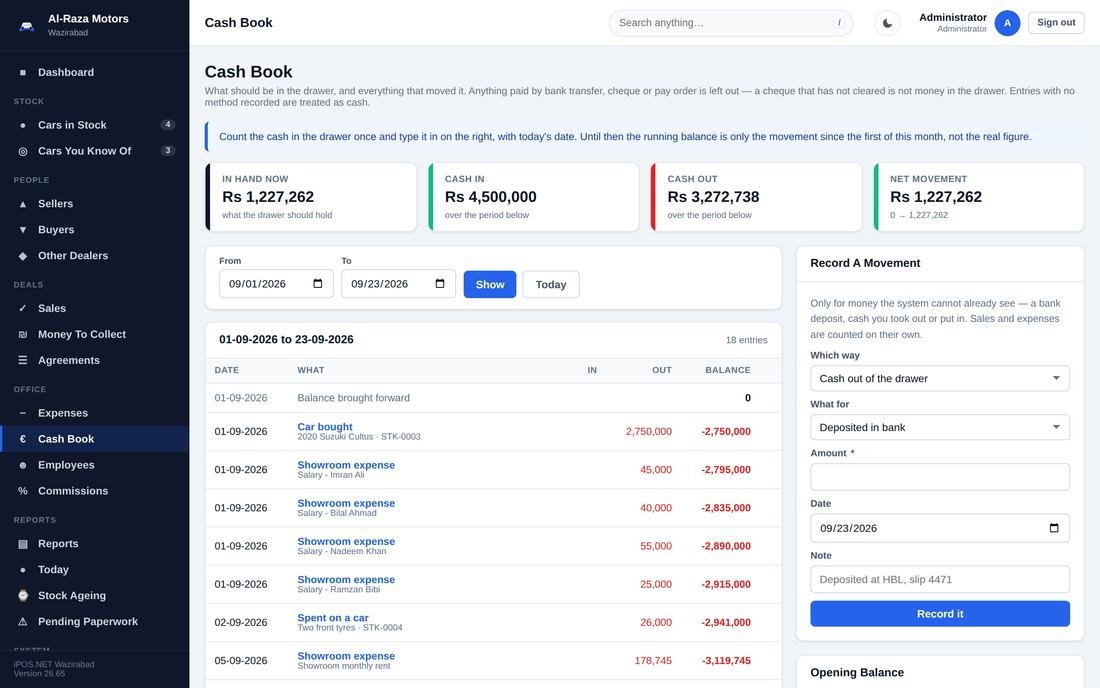Viewport: 1100px width, 688px height.
Task: Focus the Search anything field
Action: point(730,22)
